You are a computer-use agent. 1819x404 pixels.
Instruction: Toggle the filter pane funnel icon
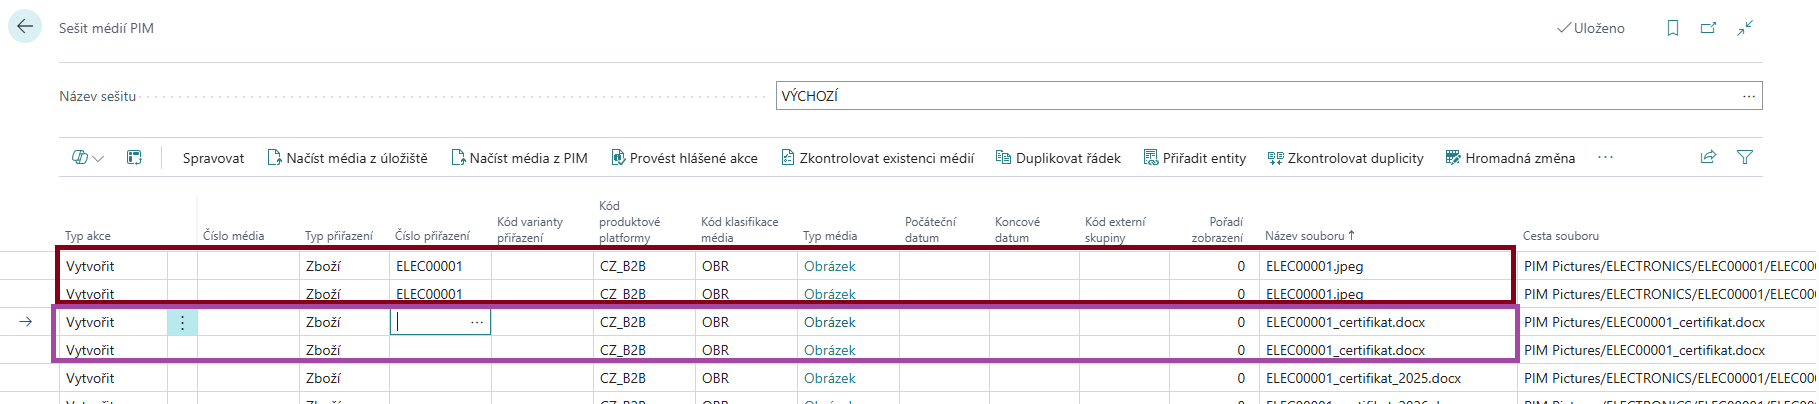(x=1745, y=157)
